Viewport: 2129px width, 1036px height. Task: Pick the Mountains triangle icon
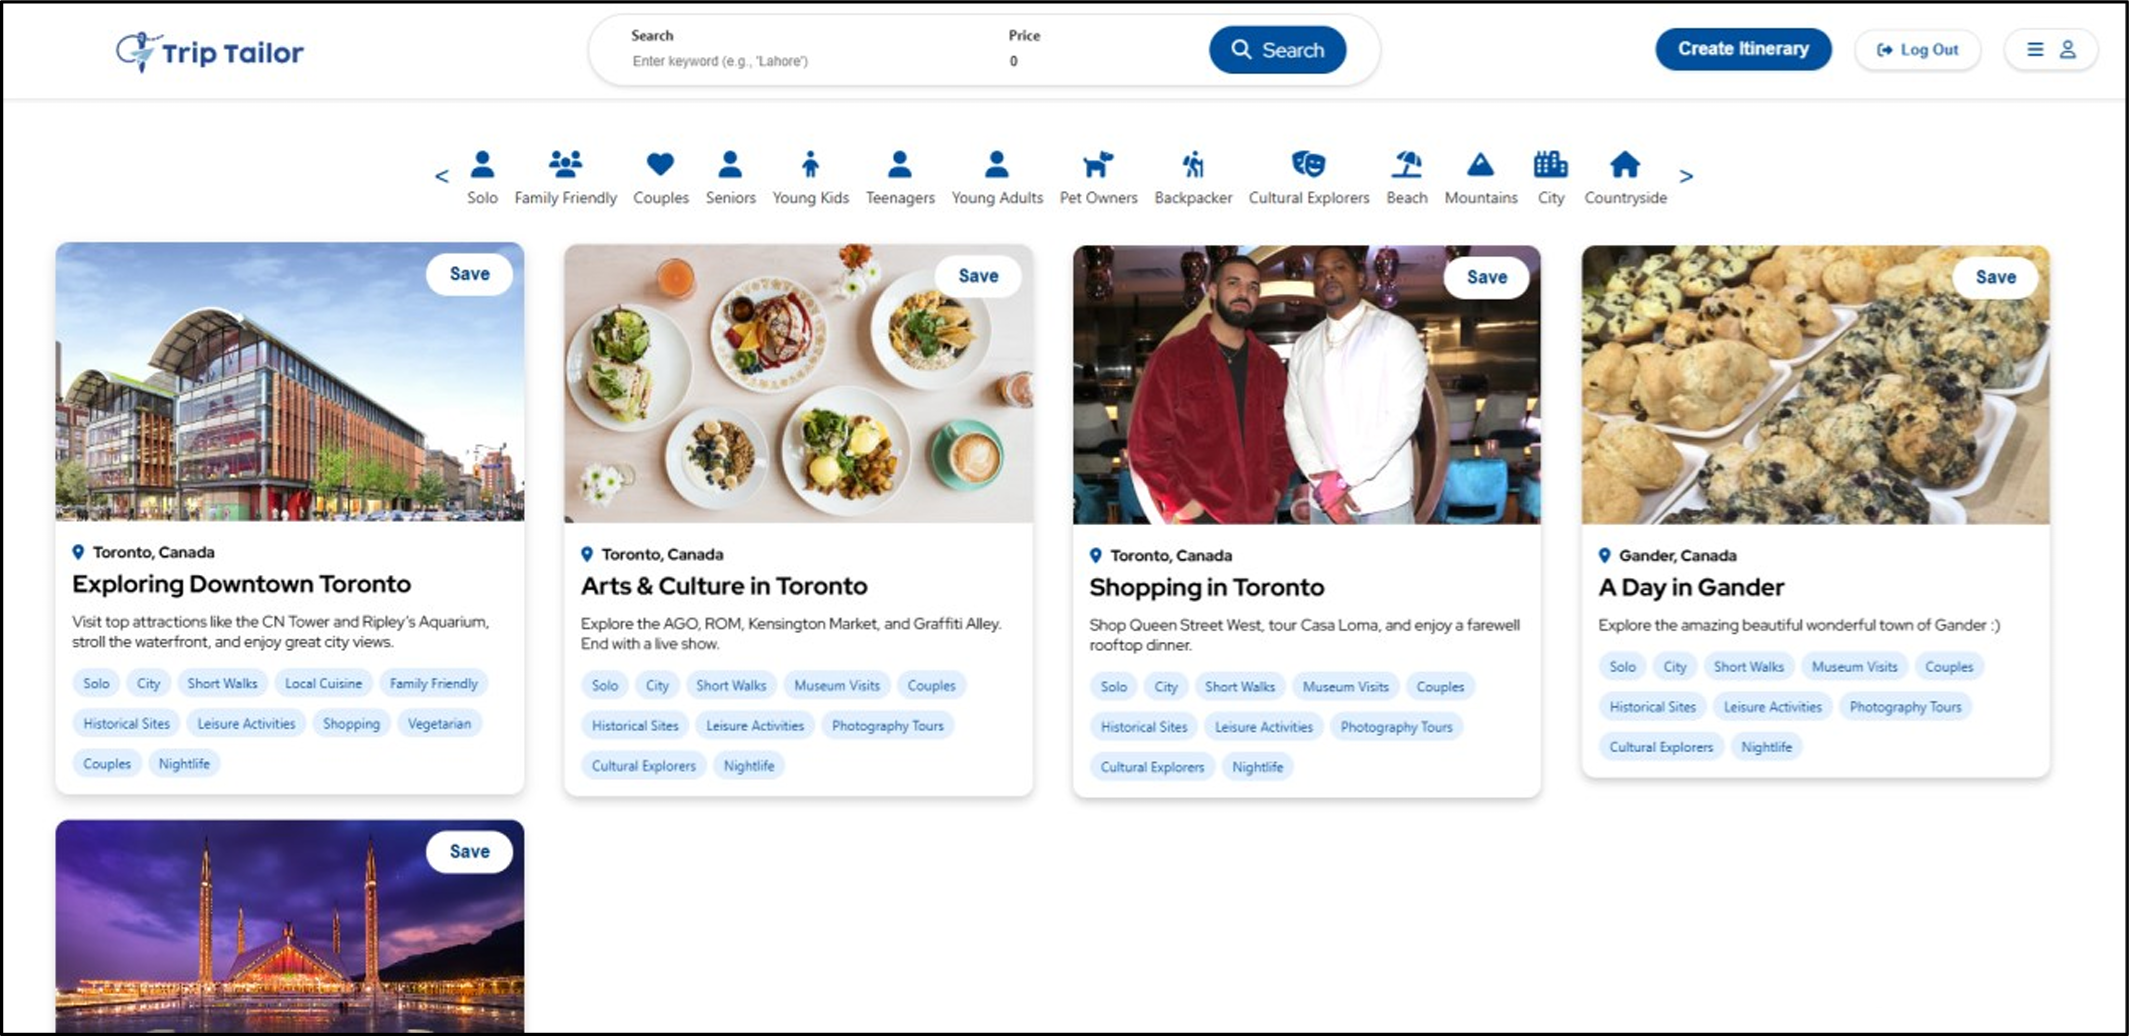click(1480, 164)
